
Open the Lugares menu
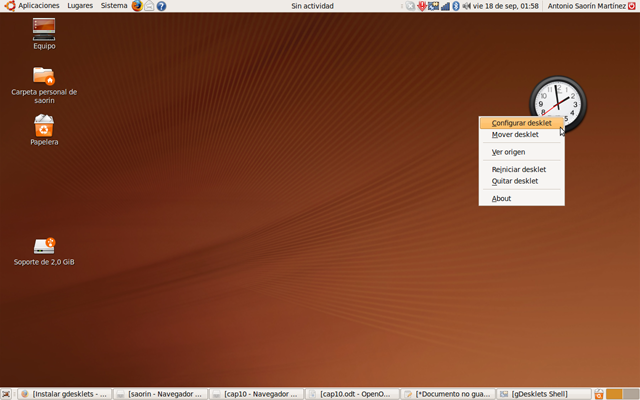point(80,6)
